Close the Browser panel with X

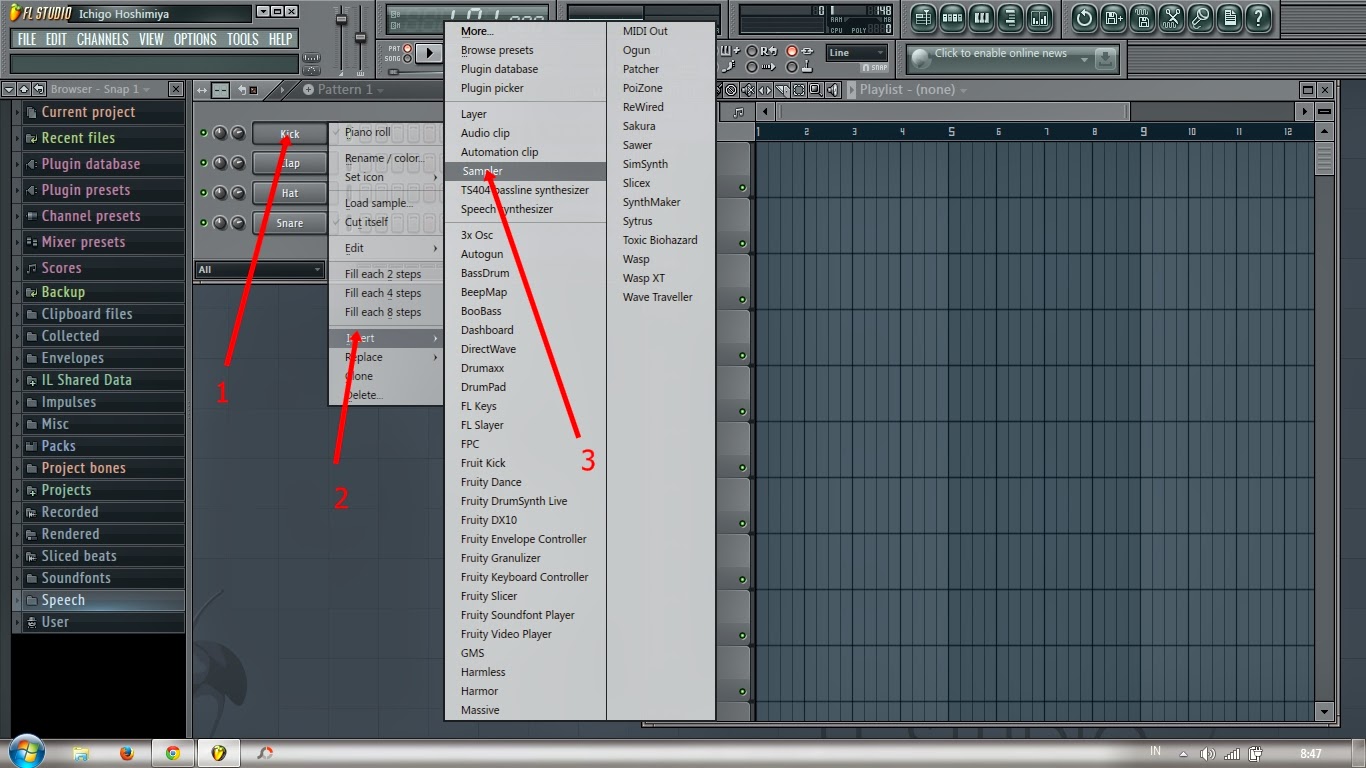click(176, 89)
